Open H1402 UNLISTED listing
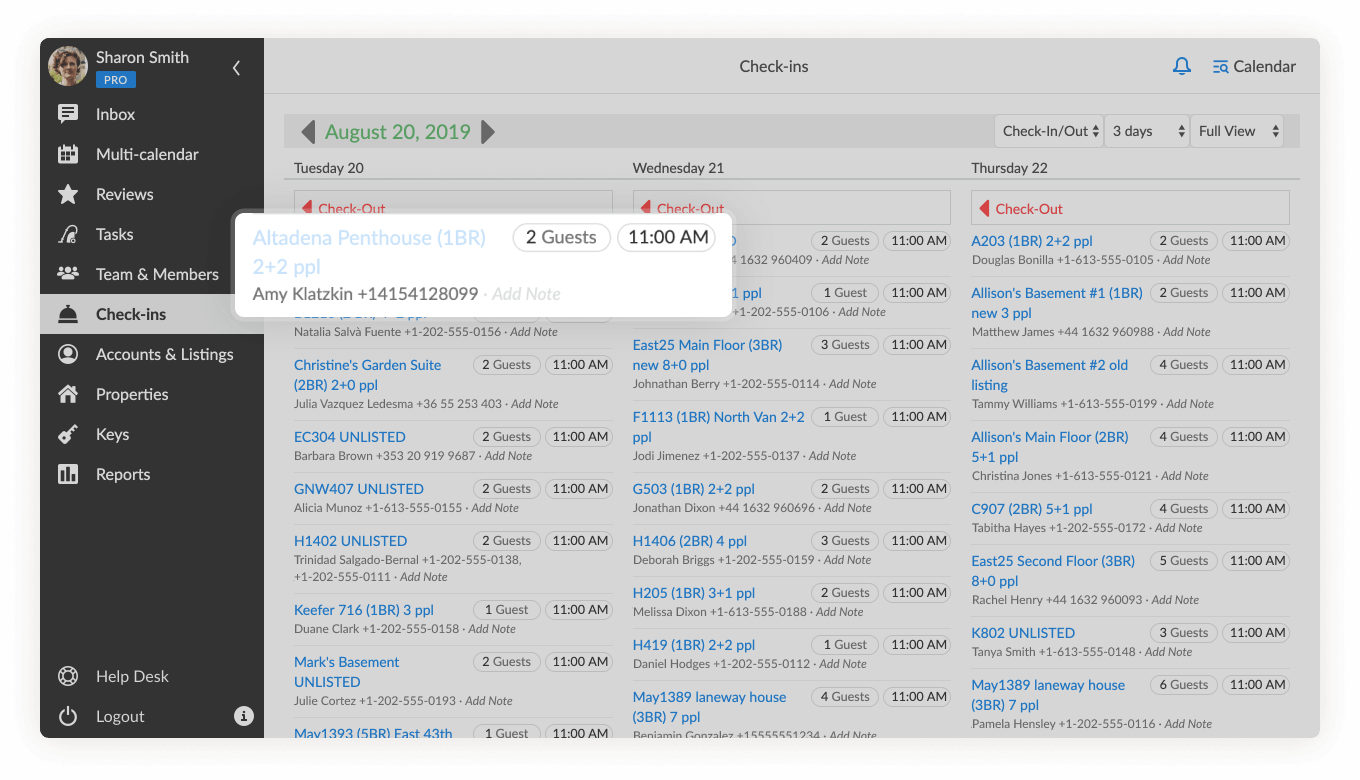 (x=351, y=541)
